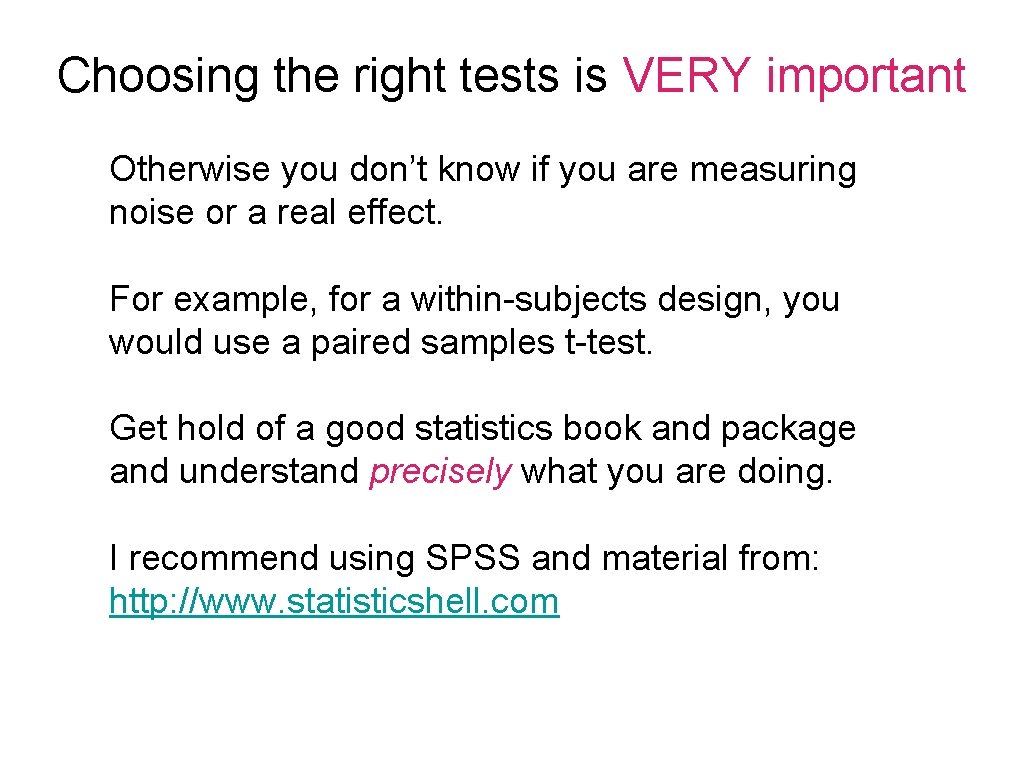Click the line beginning Get hold of

[x=482, y=428]
